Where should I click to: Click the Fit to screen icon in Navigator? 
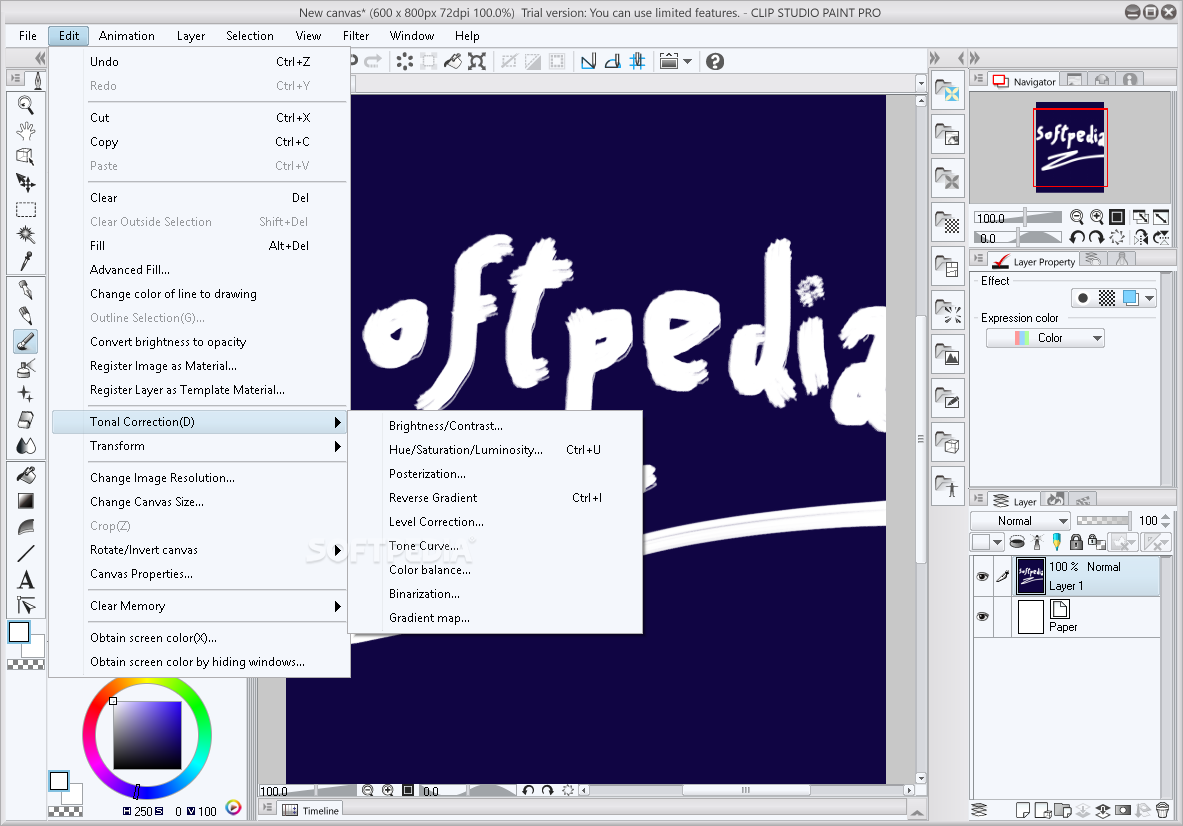coord(1117,217)
